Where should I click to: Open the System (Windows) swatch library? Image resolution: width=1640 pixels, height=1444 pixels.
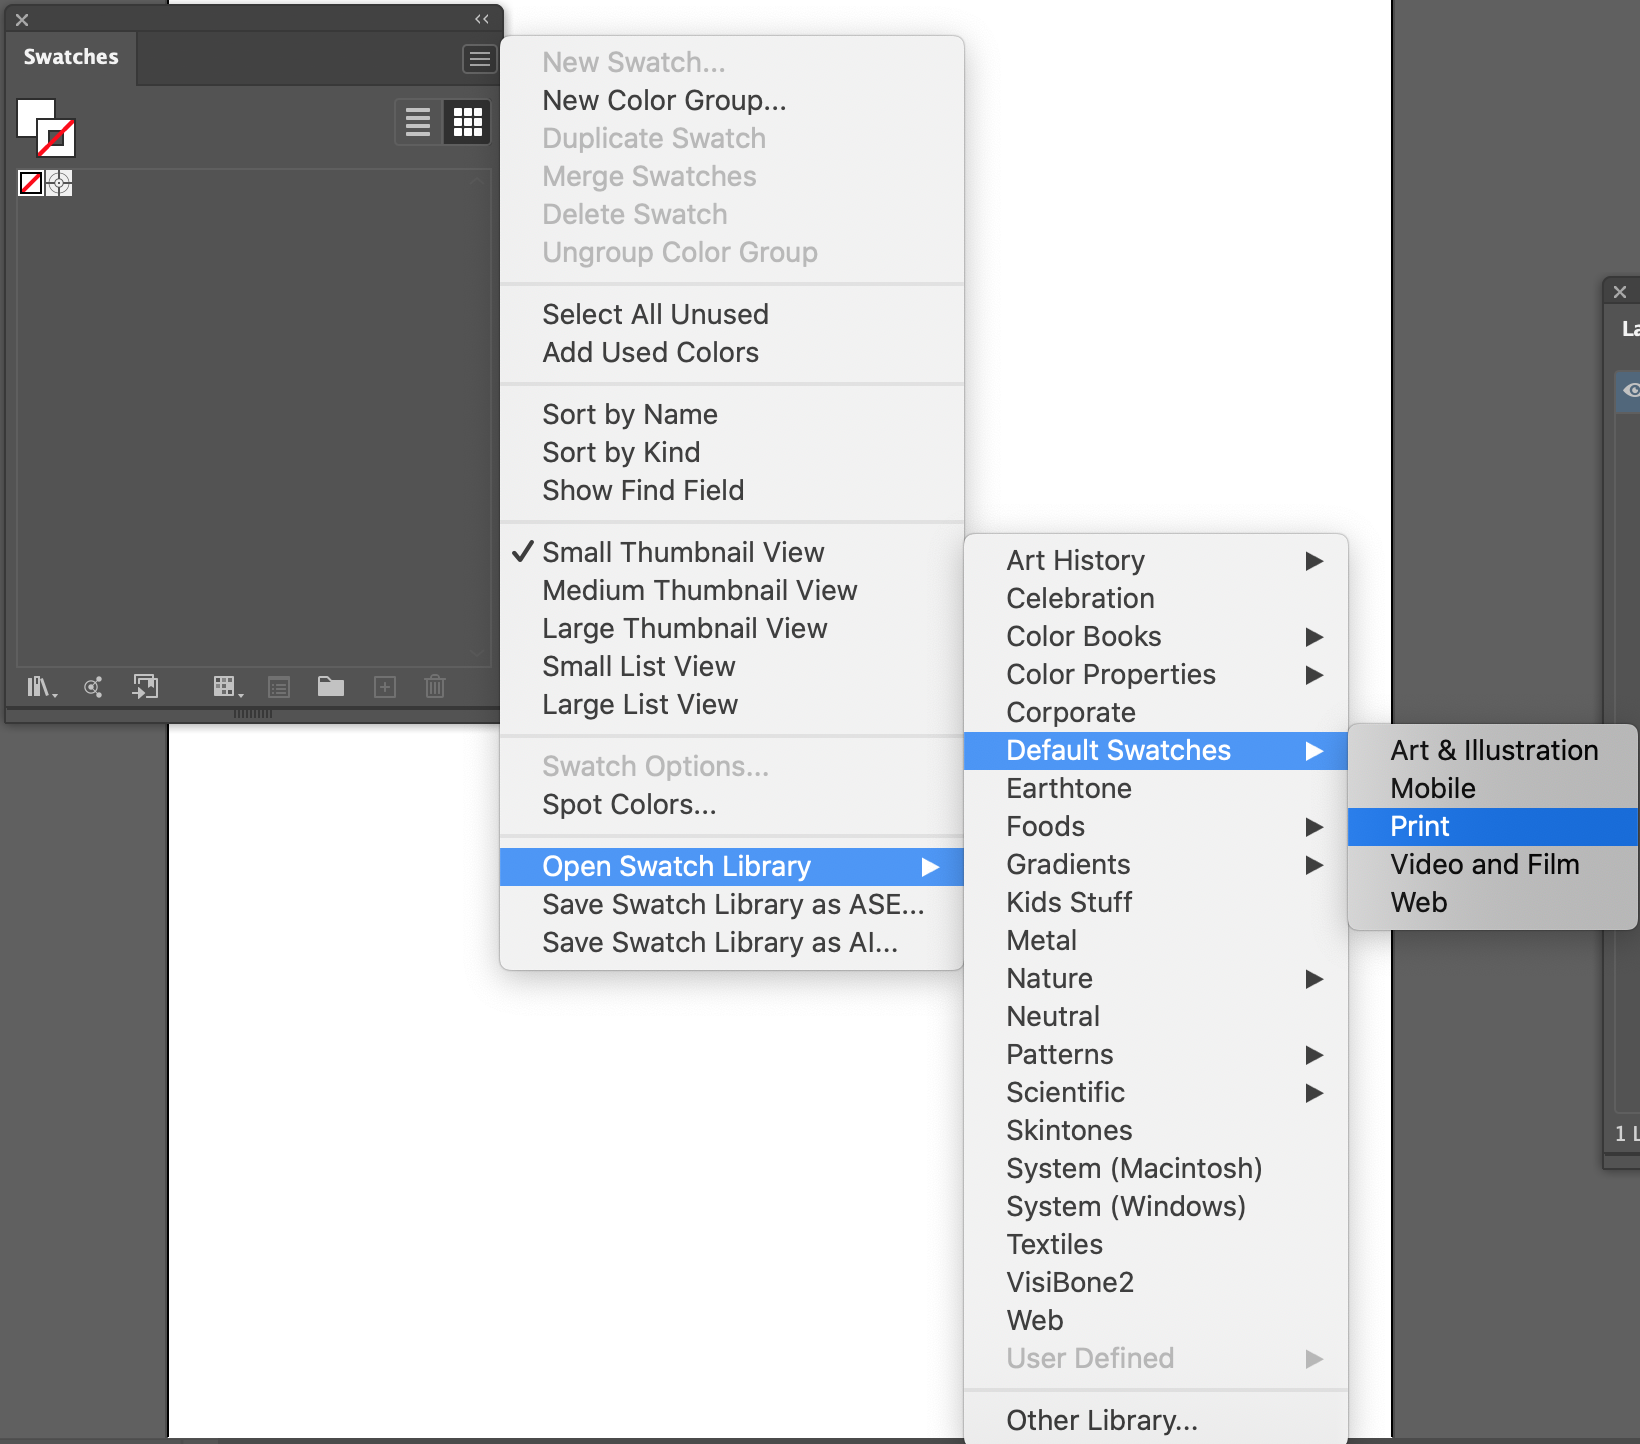pyautogui.click(x=1156, y=1206)
